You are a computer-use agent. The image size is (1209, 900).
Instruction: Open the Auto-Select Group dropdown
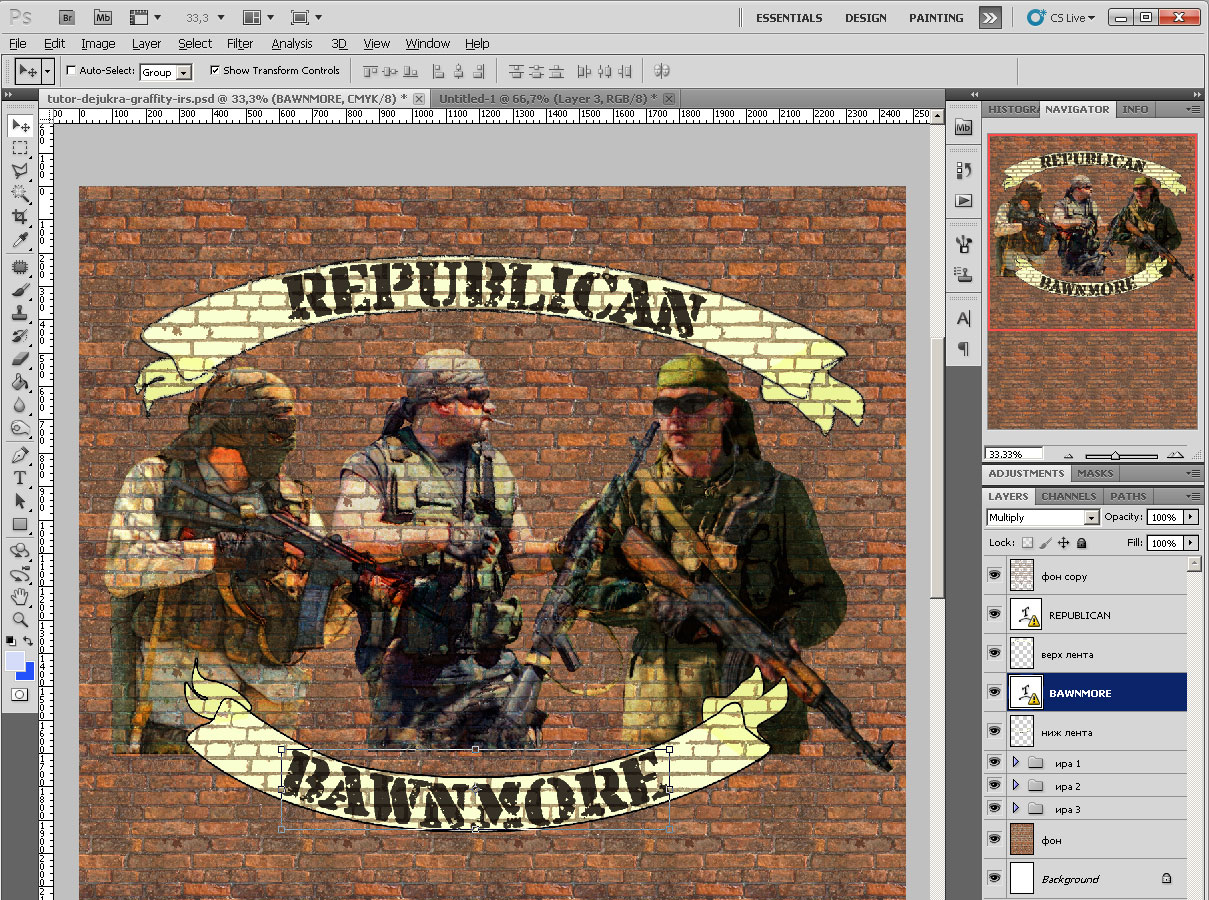pos(166,72)
